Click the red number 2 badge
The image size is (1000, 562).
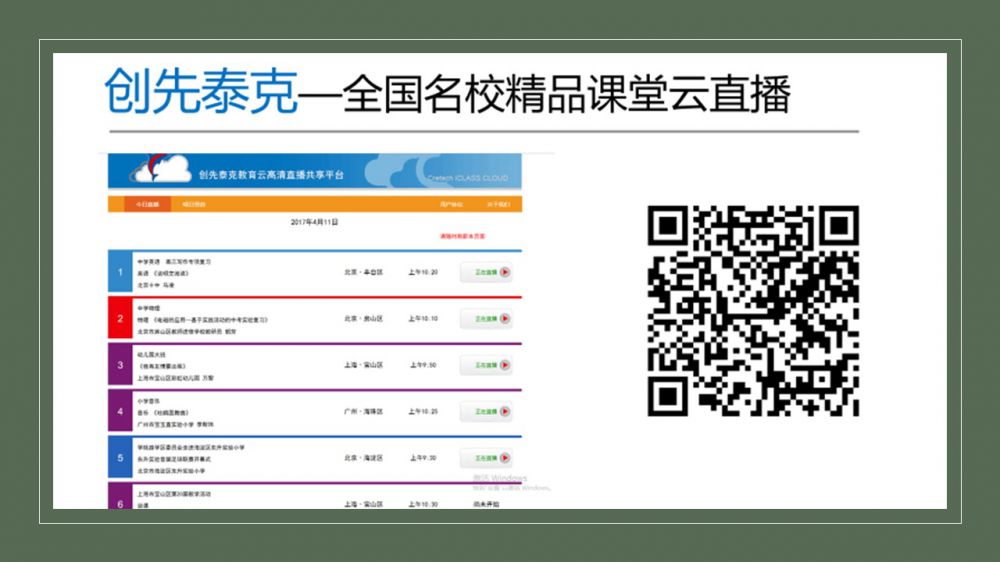coord(120,319)
